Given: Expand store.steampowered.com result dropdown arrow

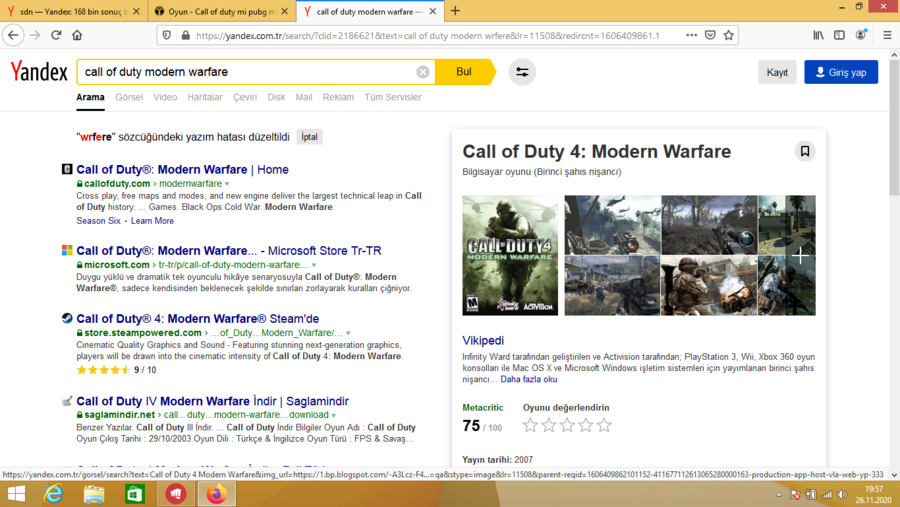Looking at the screenshot, I should click(x=348, y=333).
